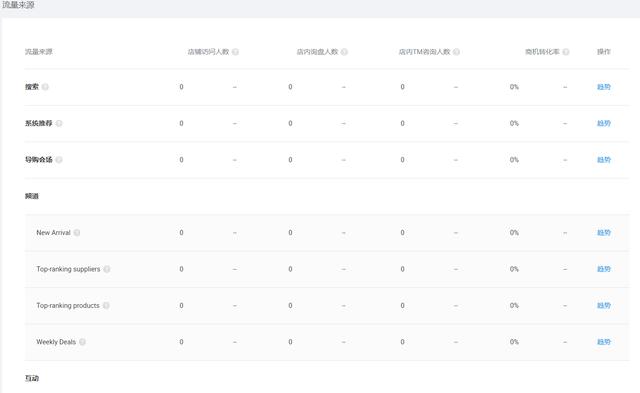Open the 趋势 link for the 导购会场 row
The image size is (640, 393).
604,160
